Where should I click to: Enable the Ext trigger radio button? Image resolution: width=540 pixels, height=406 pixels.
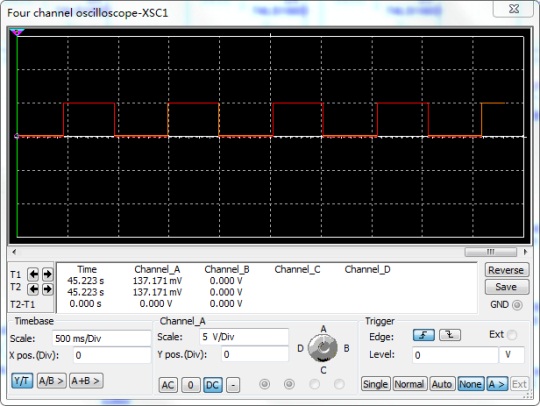click(512, 335)
